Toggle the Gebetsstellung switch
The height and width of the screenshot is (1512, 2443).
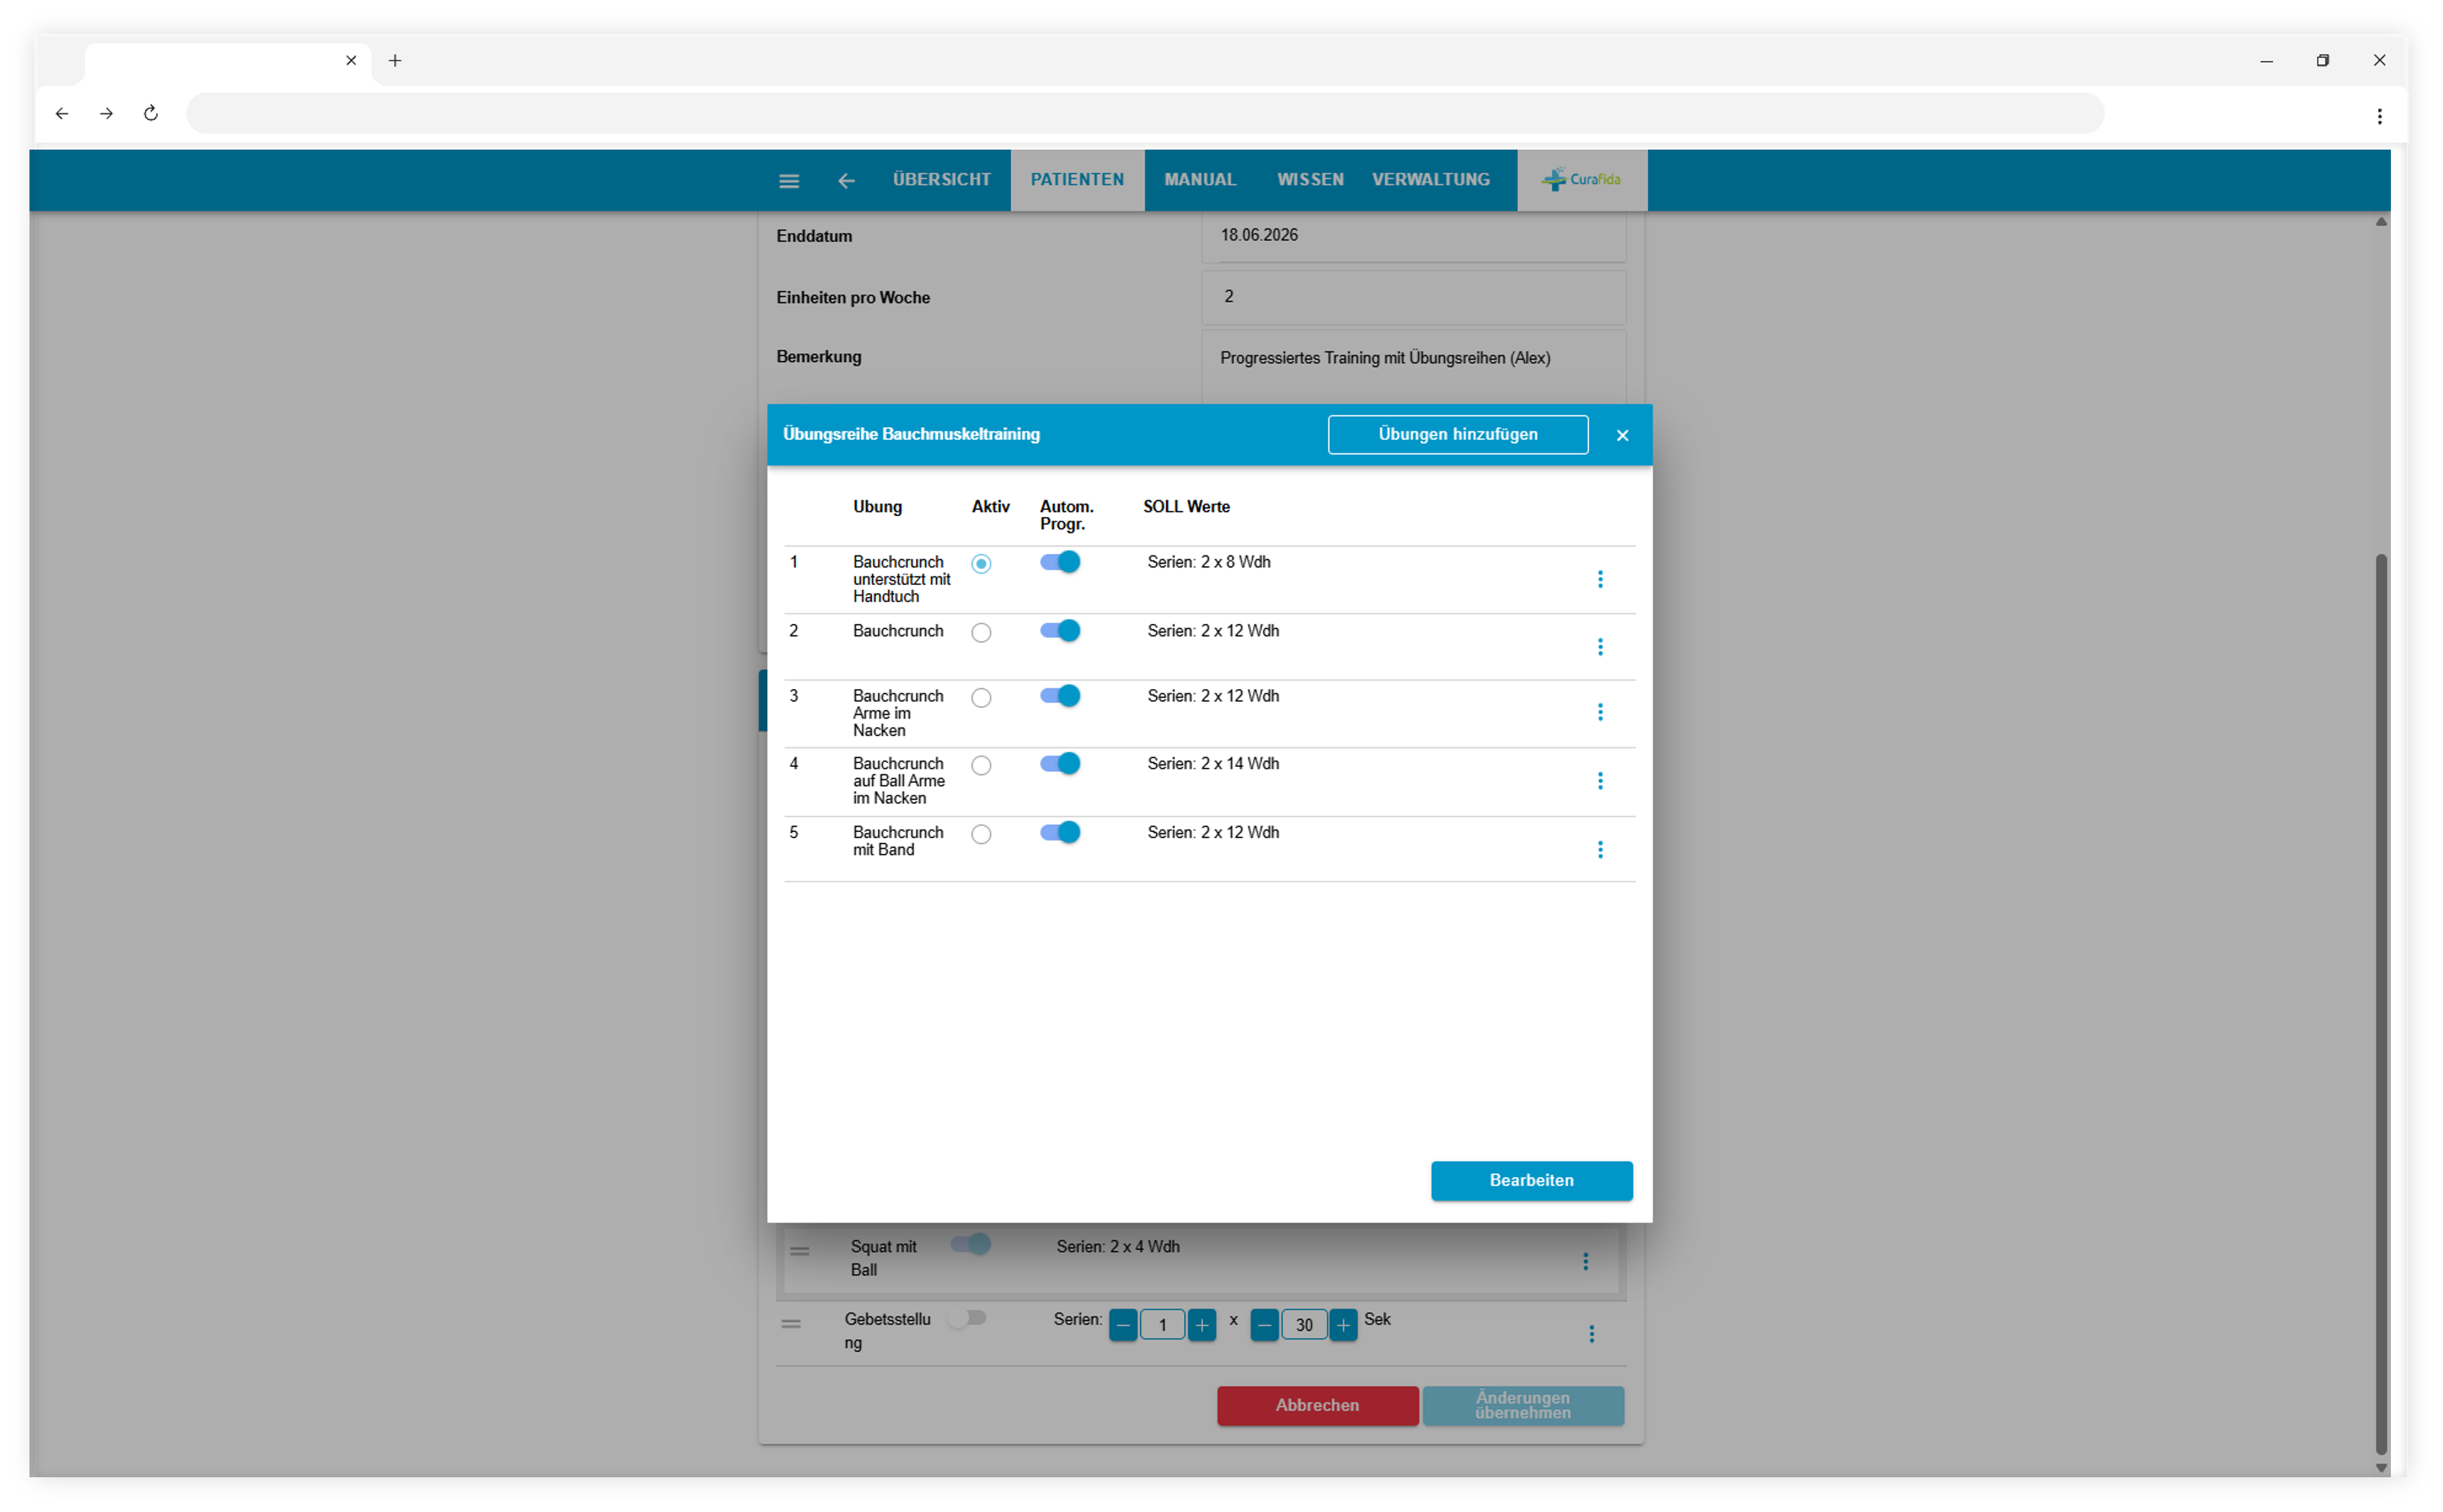(967, 1319)
